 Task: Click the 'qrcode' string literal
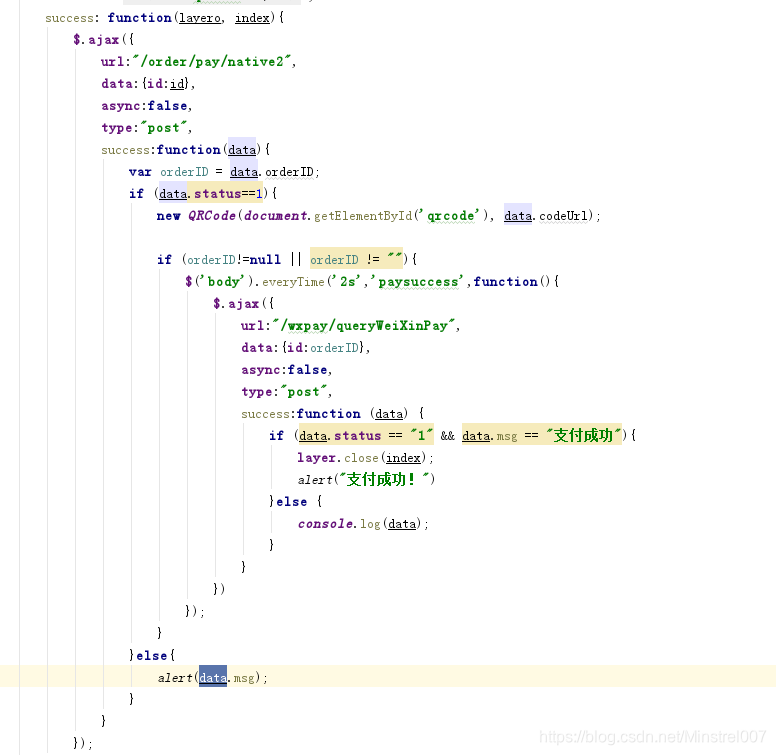(450, 216)
